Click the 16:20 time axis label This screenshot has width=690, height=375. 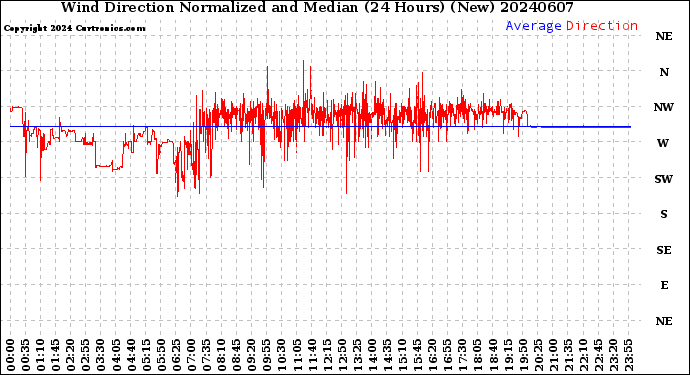click(433, 355)
